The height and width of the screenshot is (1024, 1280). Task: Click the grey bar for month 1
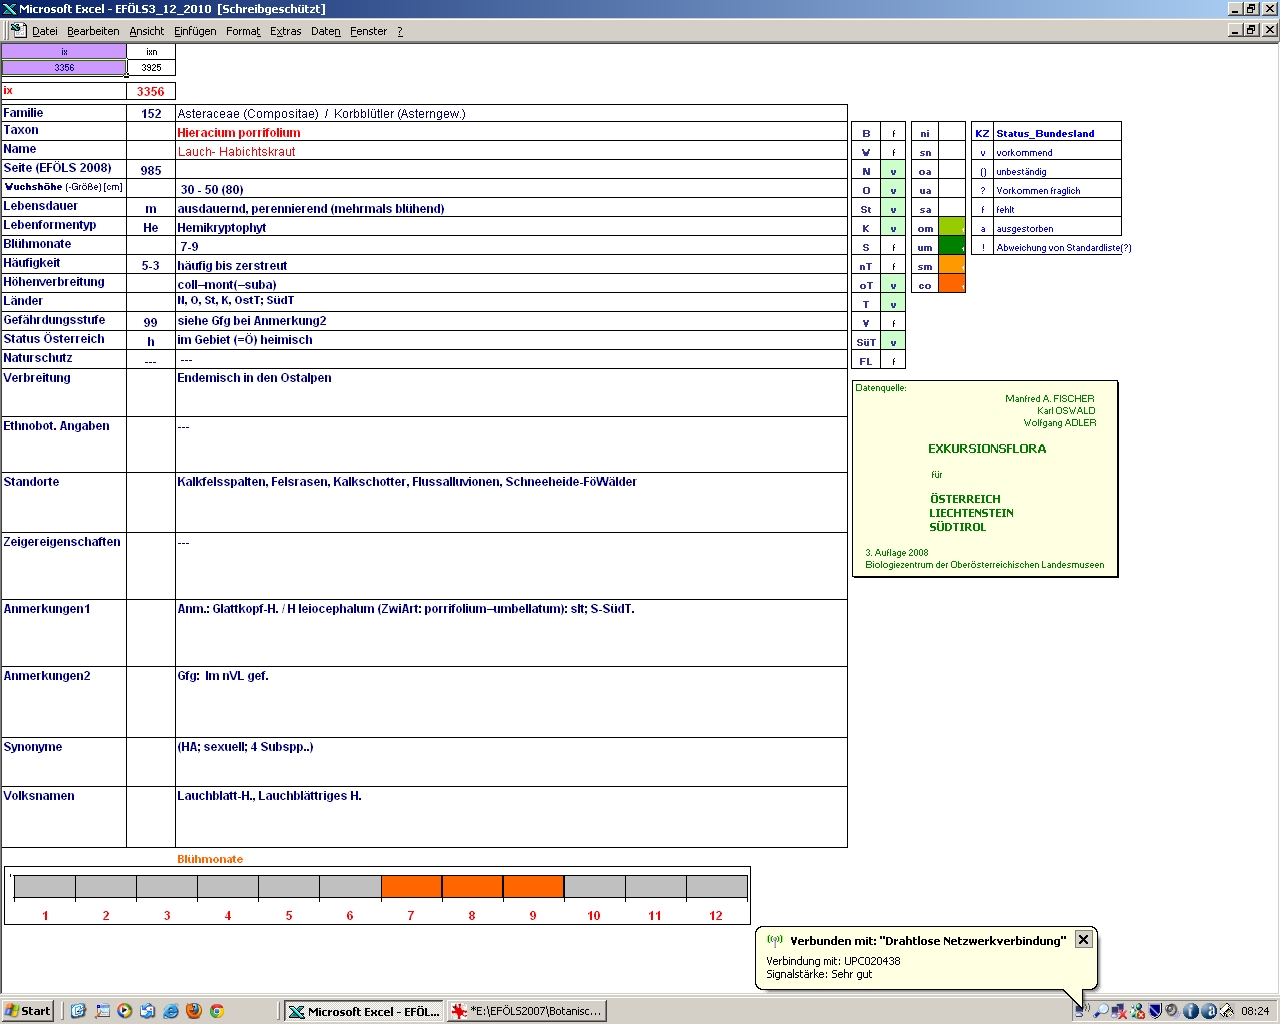tap(45, 887)
